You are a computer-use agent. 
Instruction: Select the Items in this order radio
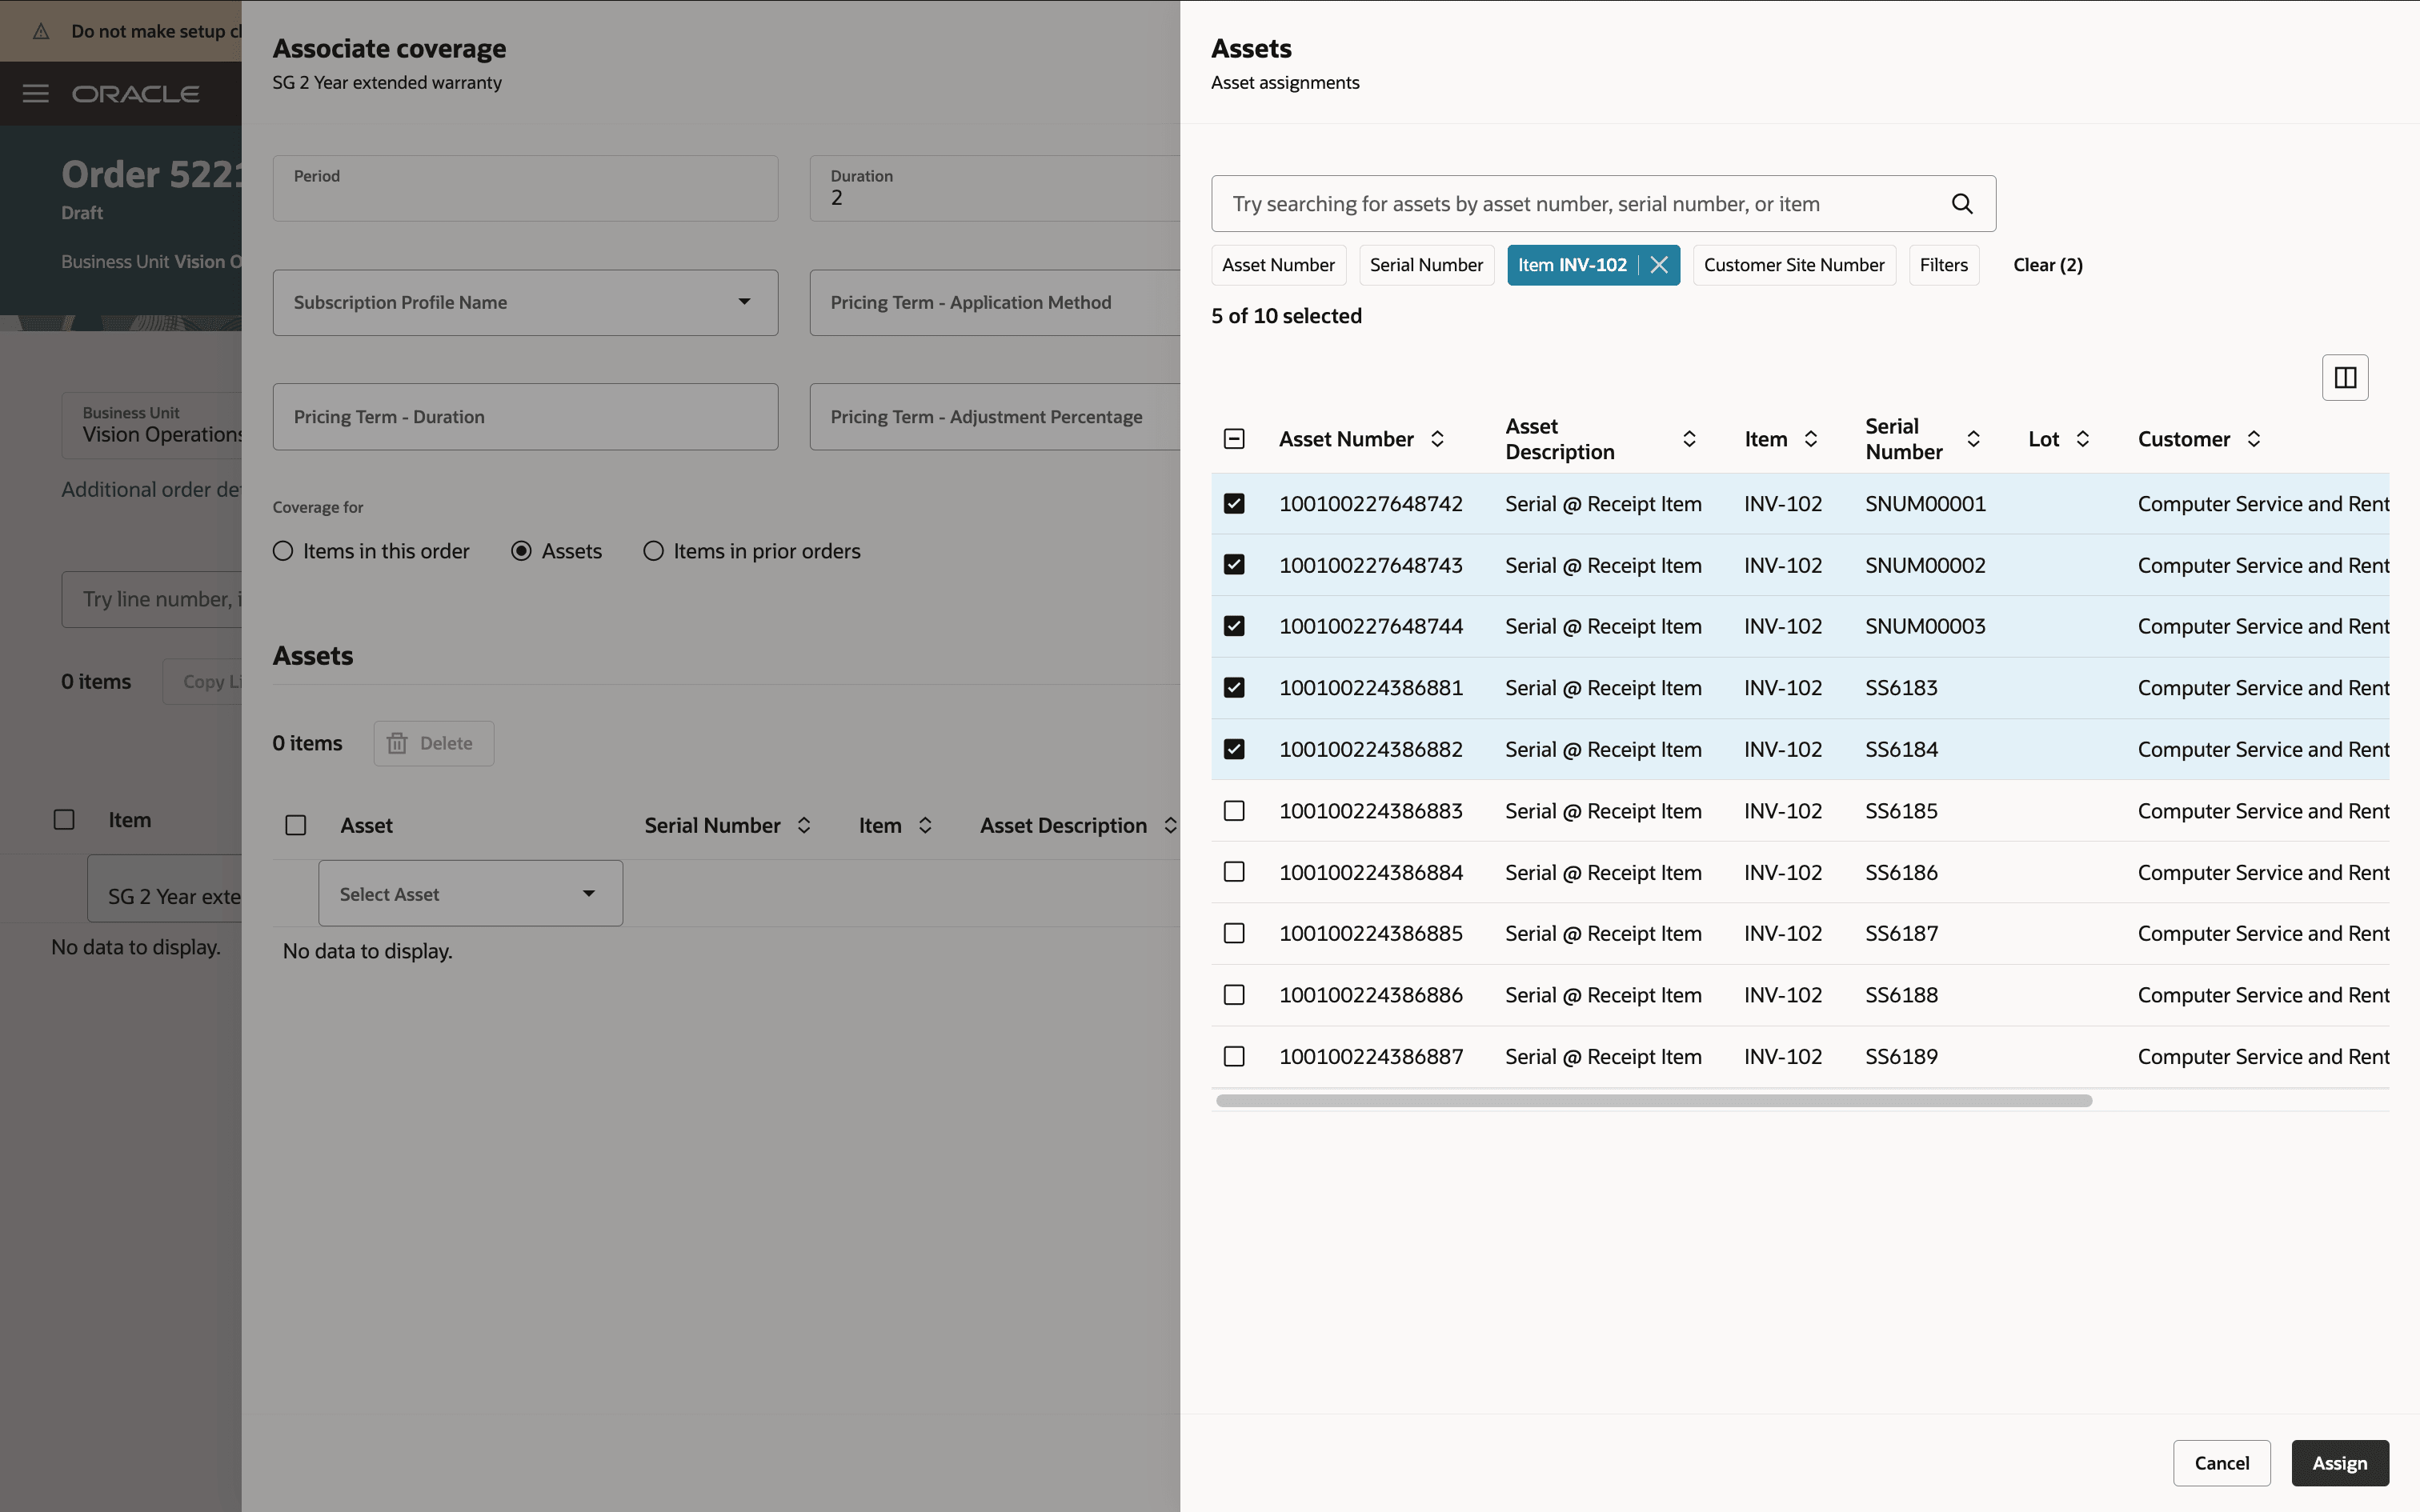283,551
